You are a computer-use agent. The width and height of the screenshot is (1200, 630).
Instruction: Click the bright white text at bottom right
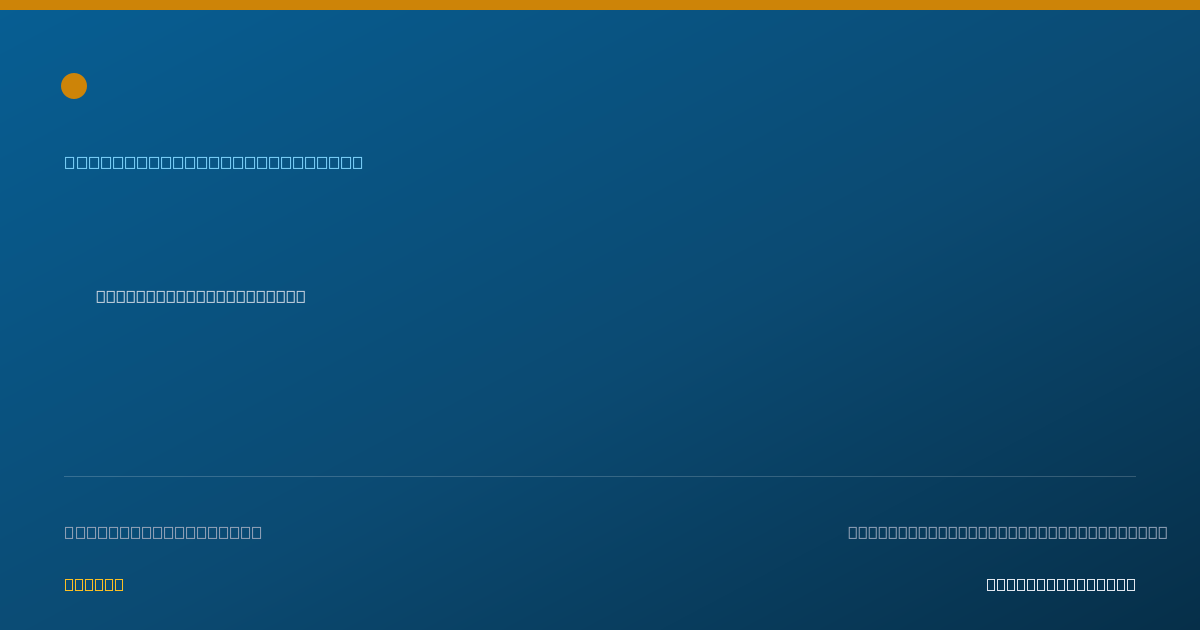tap(1061, 584)
